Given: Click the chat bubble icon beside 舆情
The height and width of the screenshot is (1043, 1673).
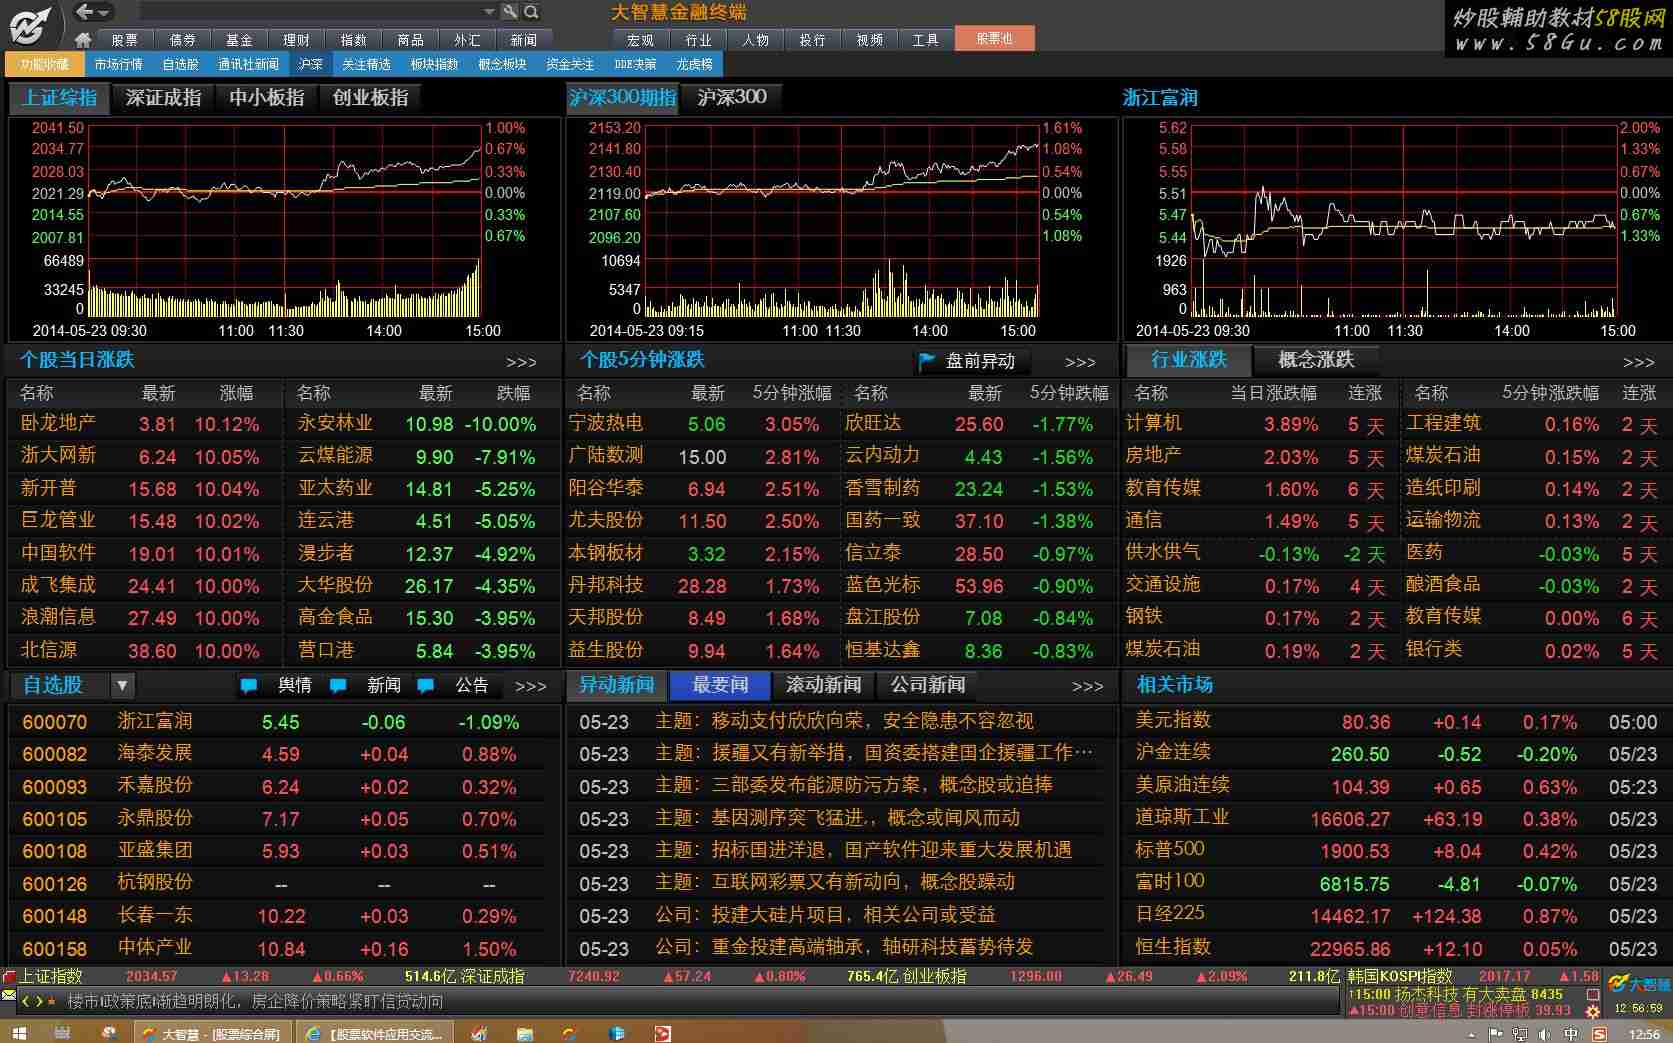Looking at the screenshot, I should 248,686.
